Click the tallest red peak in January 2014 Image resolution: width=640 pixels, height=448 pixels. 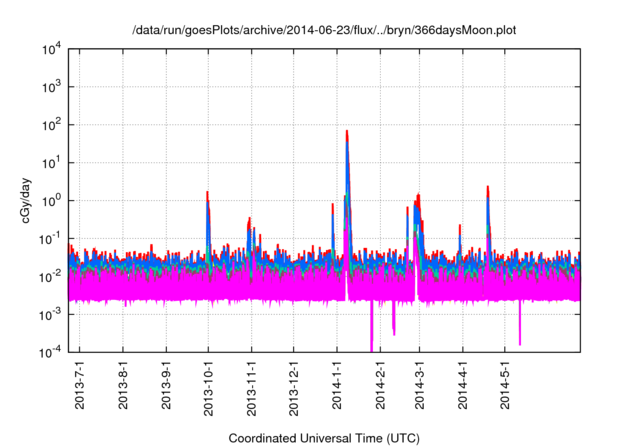click(347, 133)
